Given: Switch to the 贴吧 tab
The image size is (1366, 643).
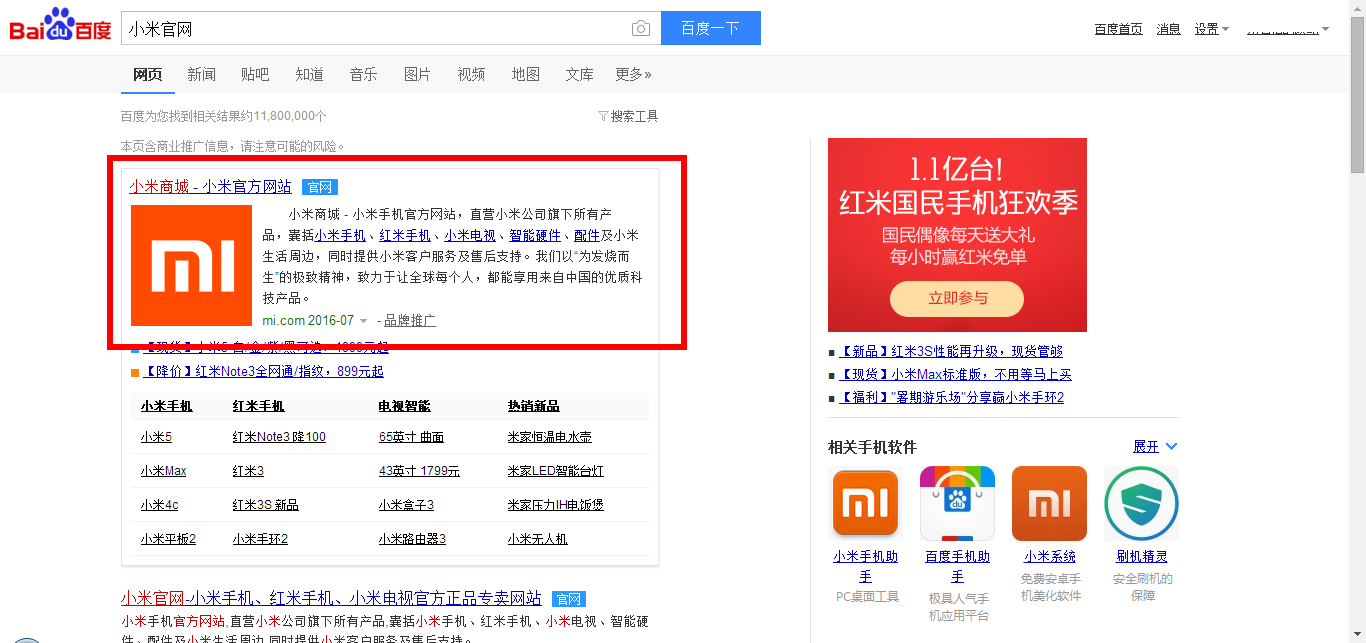Looking at the screenshot, I should point(255,74).
